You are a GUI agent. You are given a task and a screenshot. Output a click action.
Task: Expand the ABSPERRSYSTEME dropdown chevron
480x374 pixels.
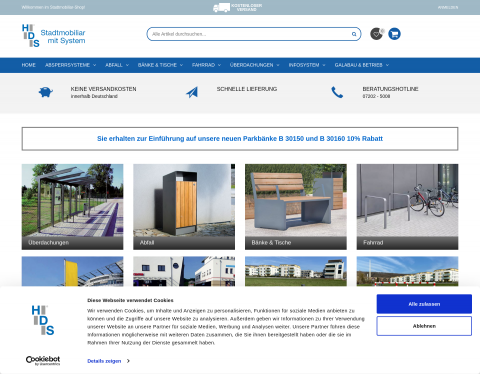(x=95, y=65)
